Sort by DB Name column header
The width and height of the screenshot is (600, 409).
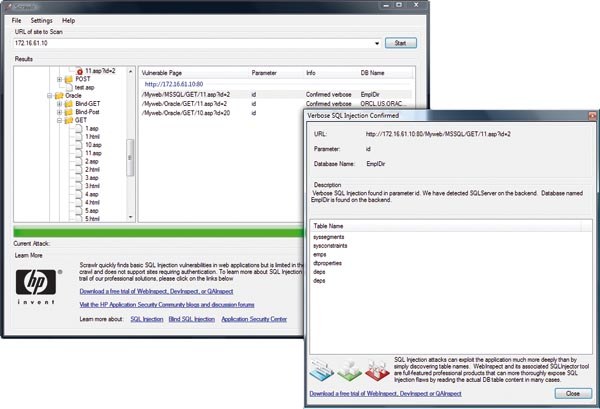[385, 73]
